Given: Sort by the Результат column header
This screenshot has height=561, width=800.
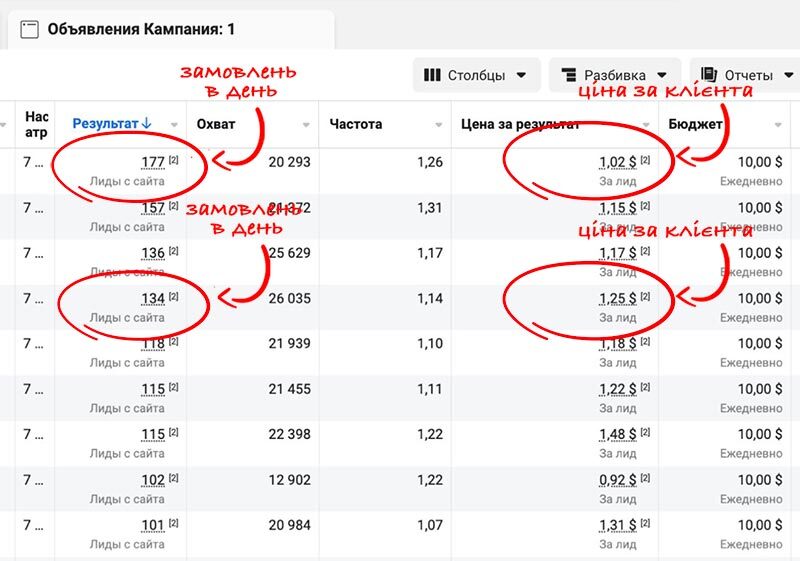Looking at the screenshot, I should [x=105, y=124].
